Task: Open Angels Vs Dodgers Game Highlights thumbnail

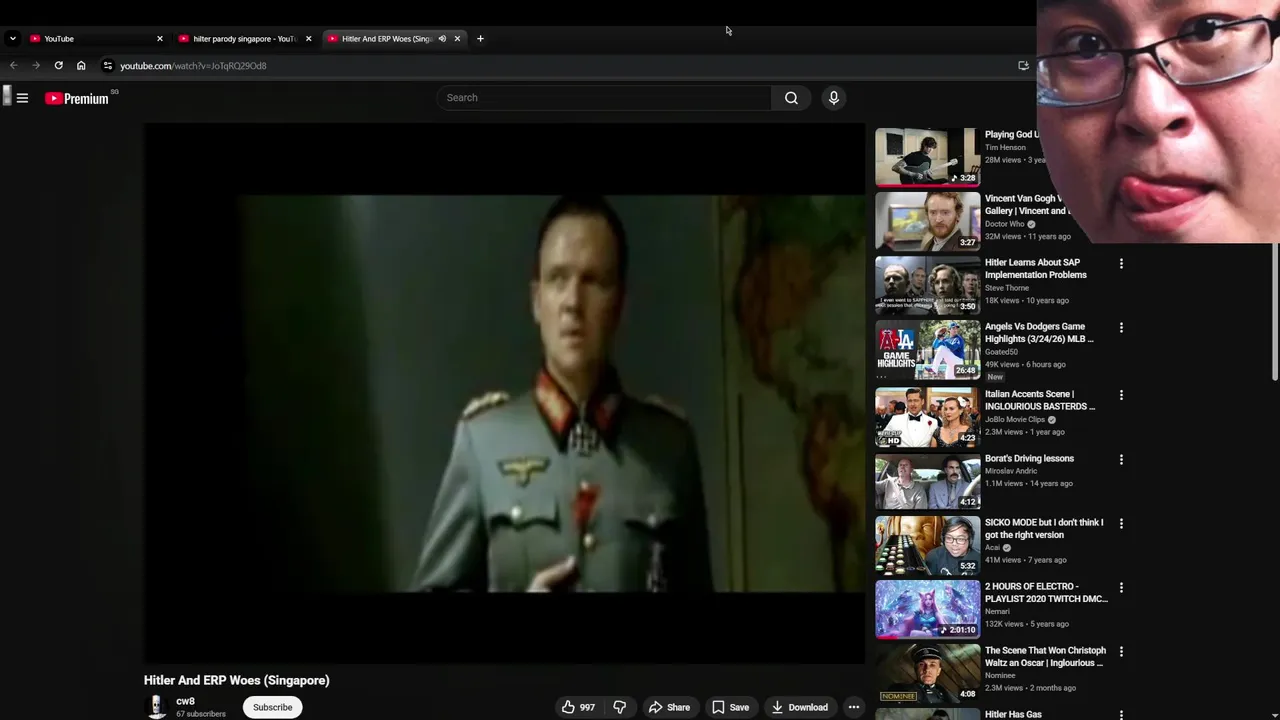Action: pyautogui.click(x=928, y=349)
